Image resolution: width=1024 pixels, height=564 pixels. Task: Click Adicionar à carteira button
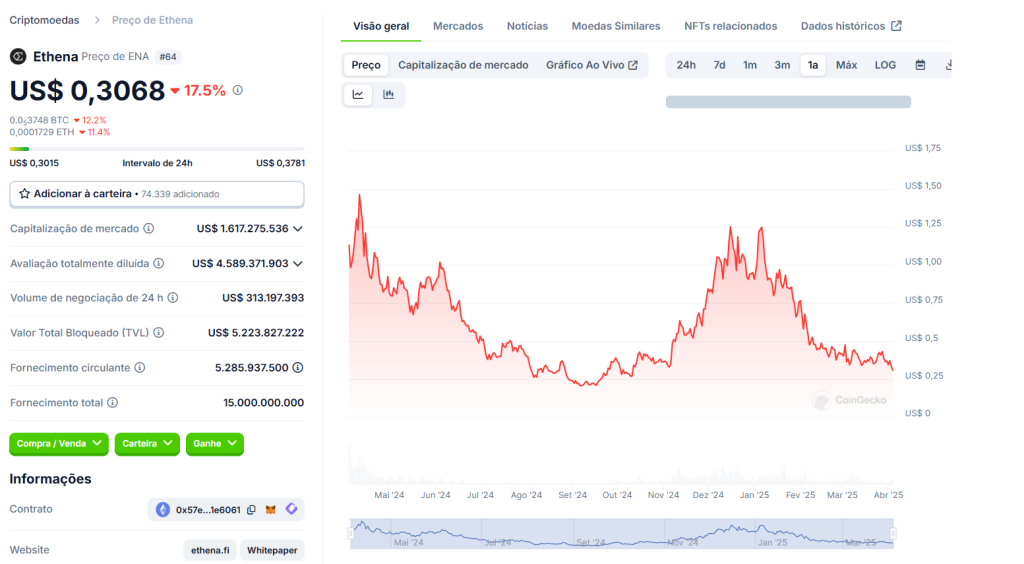pyautogui.click(x=157, y=194)
